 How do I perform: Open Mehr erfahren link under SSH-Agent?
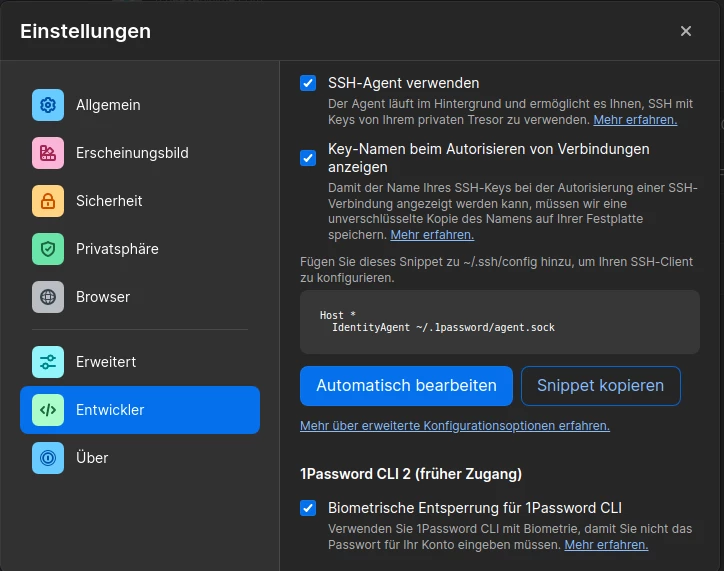(635, 120)
